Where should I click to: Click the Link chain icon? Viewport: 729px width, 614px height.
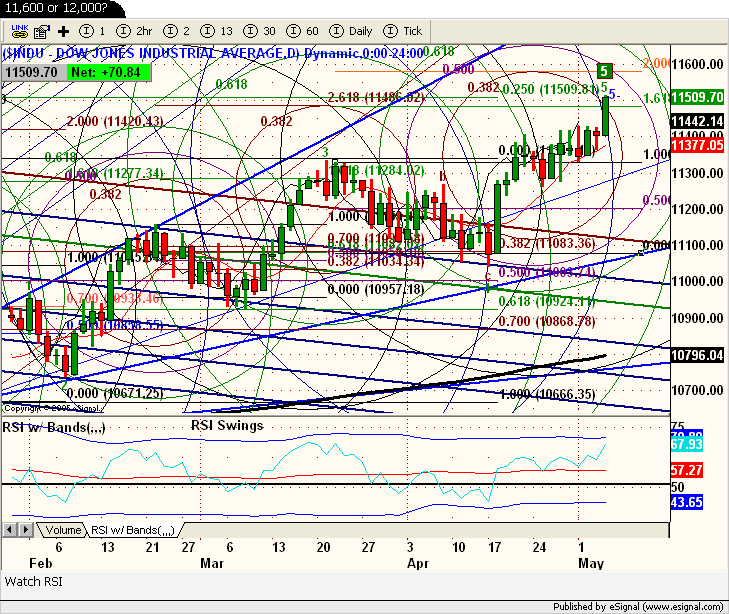tap(19, 31)
